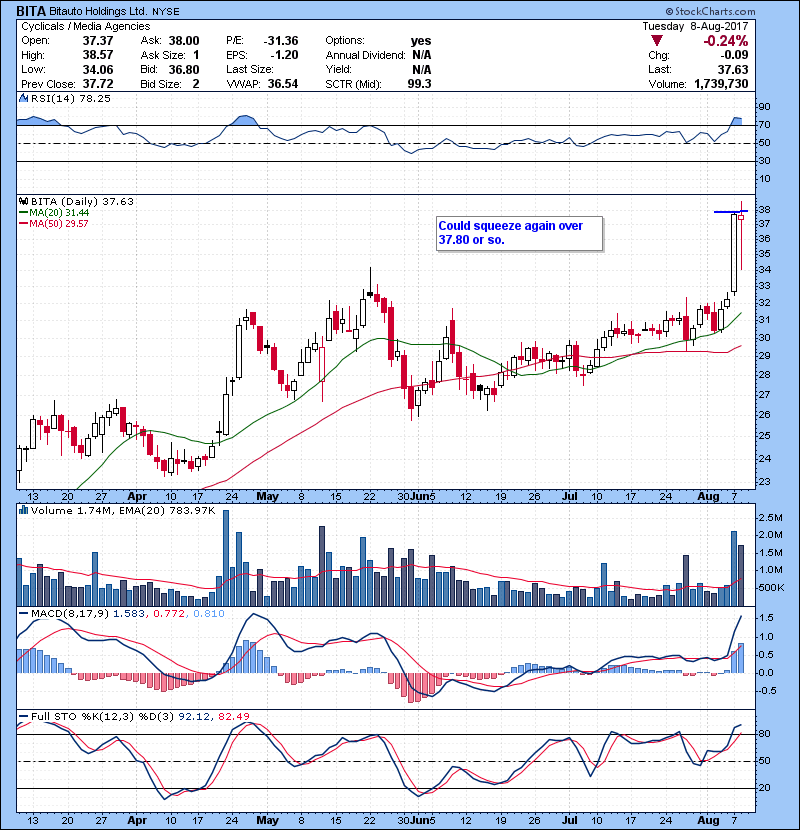Viewport: 800px width, 830px height.
Task: Click the volume bars icon beside Volume label
Action: (23, 510)
